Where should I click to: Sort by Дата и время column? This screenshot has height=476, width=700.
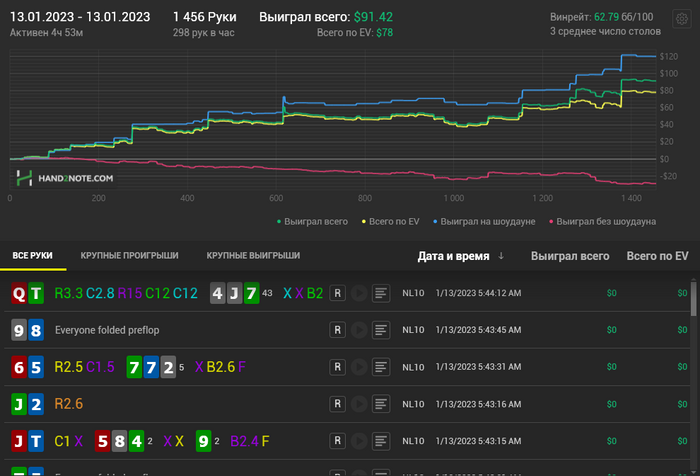tap(453, 256)
